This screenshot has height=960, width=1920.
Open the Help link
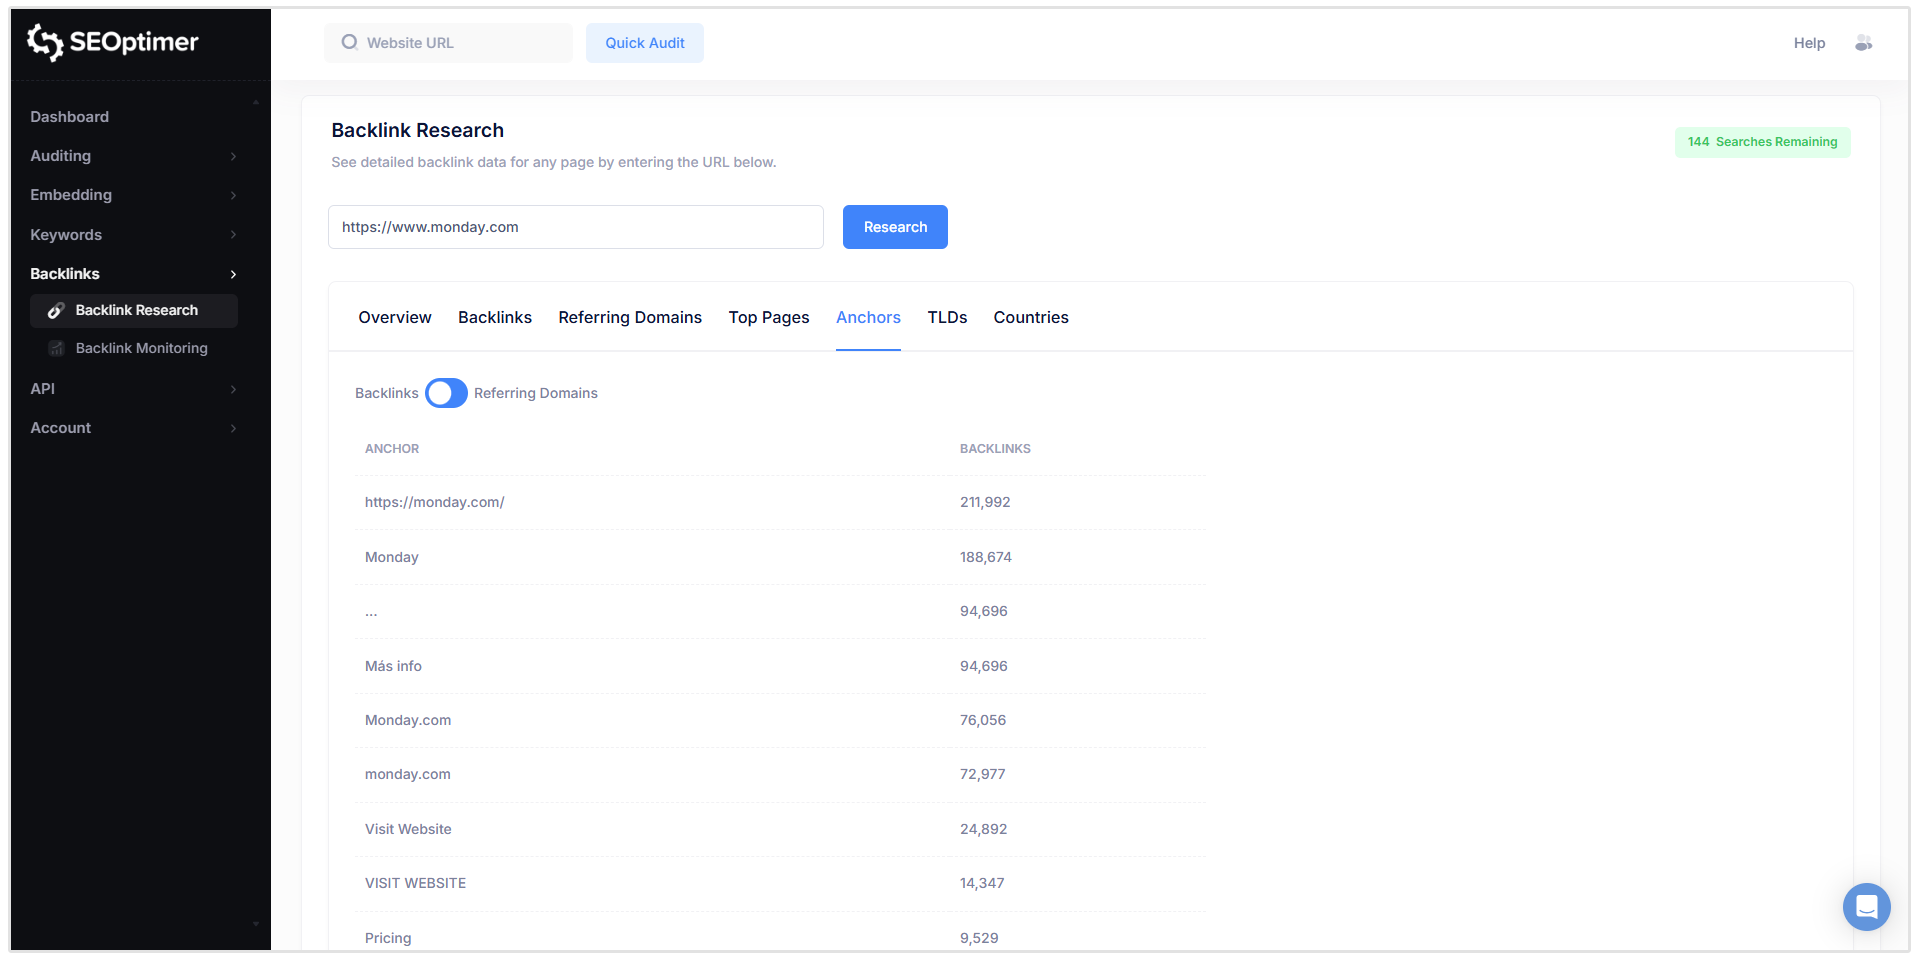[1808, 43]
